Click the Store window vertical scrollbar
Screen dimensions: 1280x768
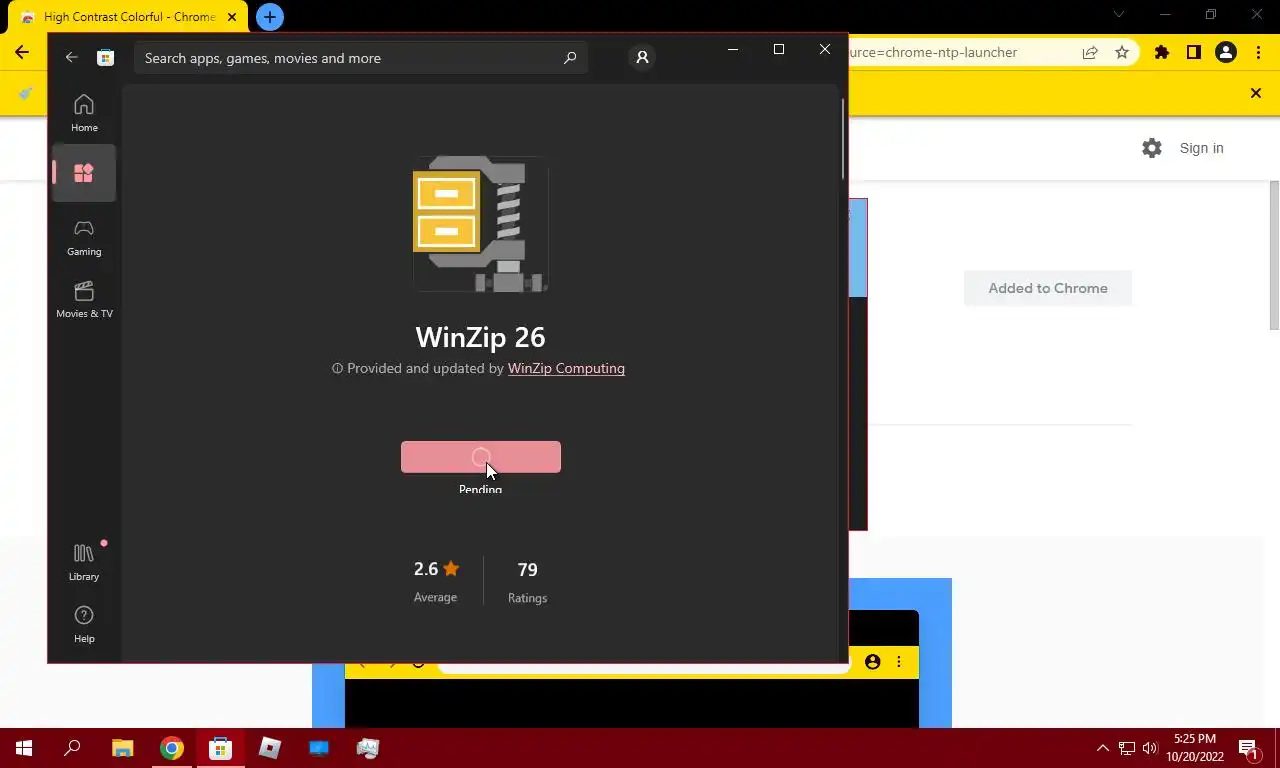click(x=843, y=138)
